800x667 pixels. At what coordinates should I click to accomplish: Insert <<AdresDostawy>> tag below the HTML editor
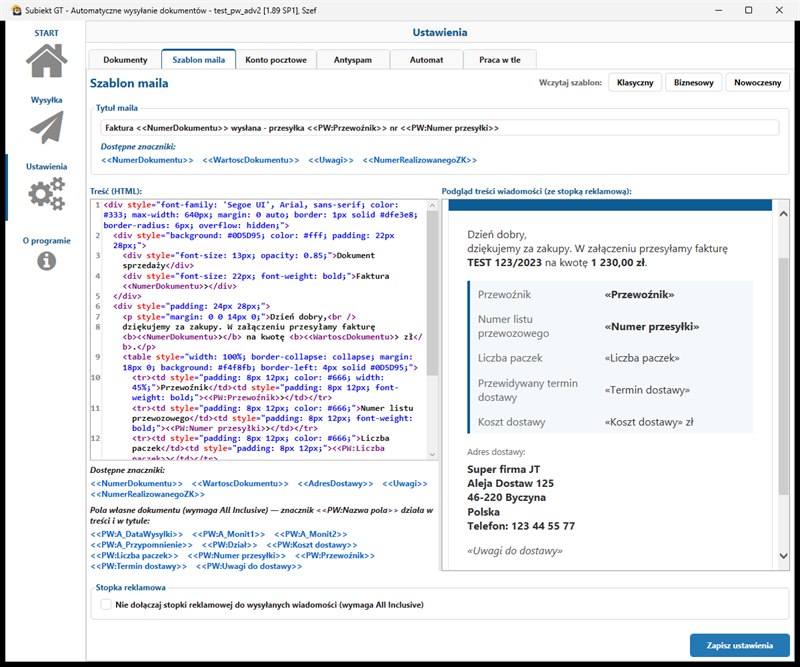pos(335,483)
